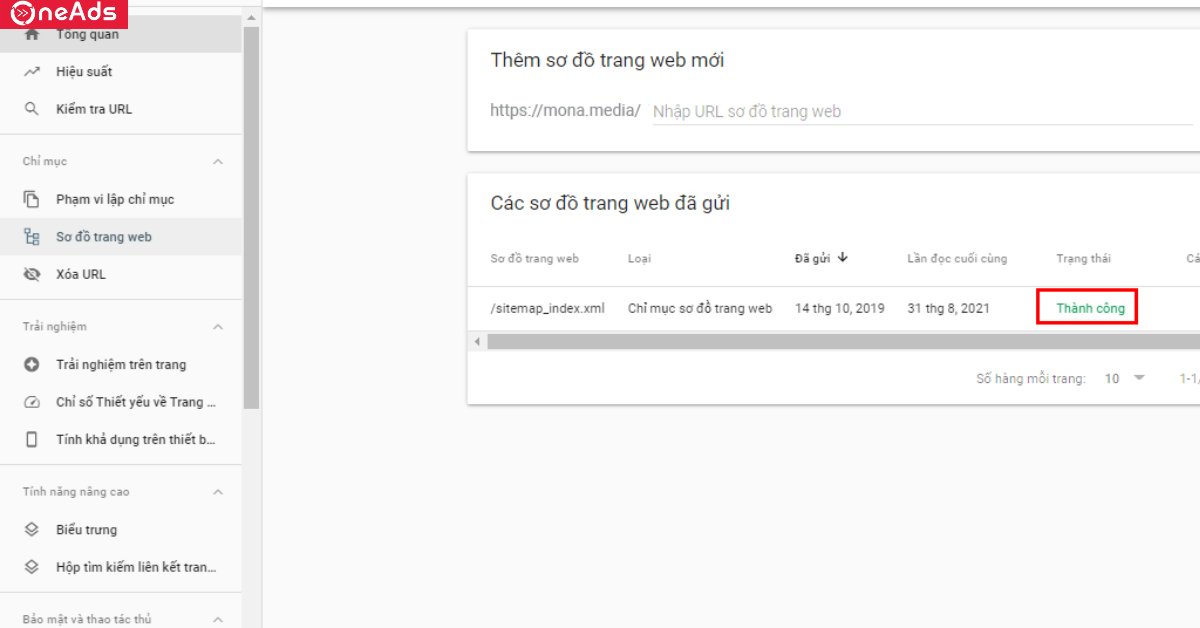
Task: Click the plus-circle icon beside Trải nghiệm trên trang
Action: click(x=32, y=364)
